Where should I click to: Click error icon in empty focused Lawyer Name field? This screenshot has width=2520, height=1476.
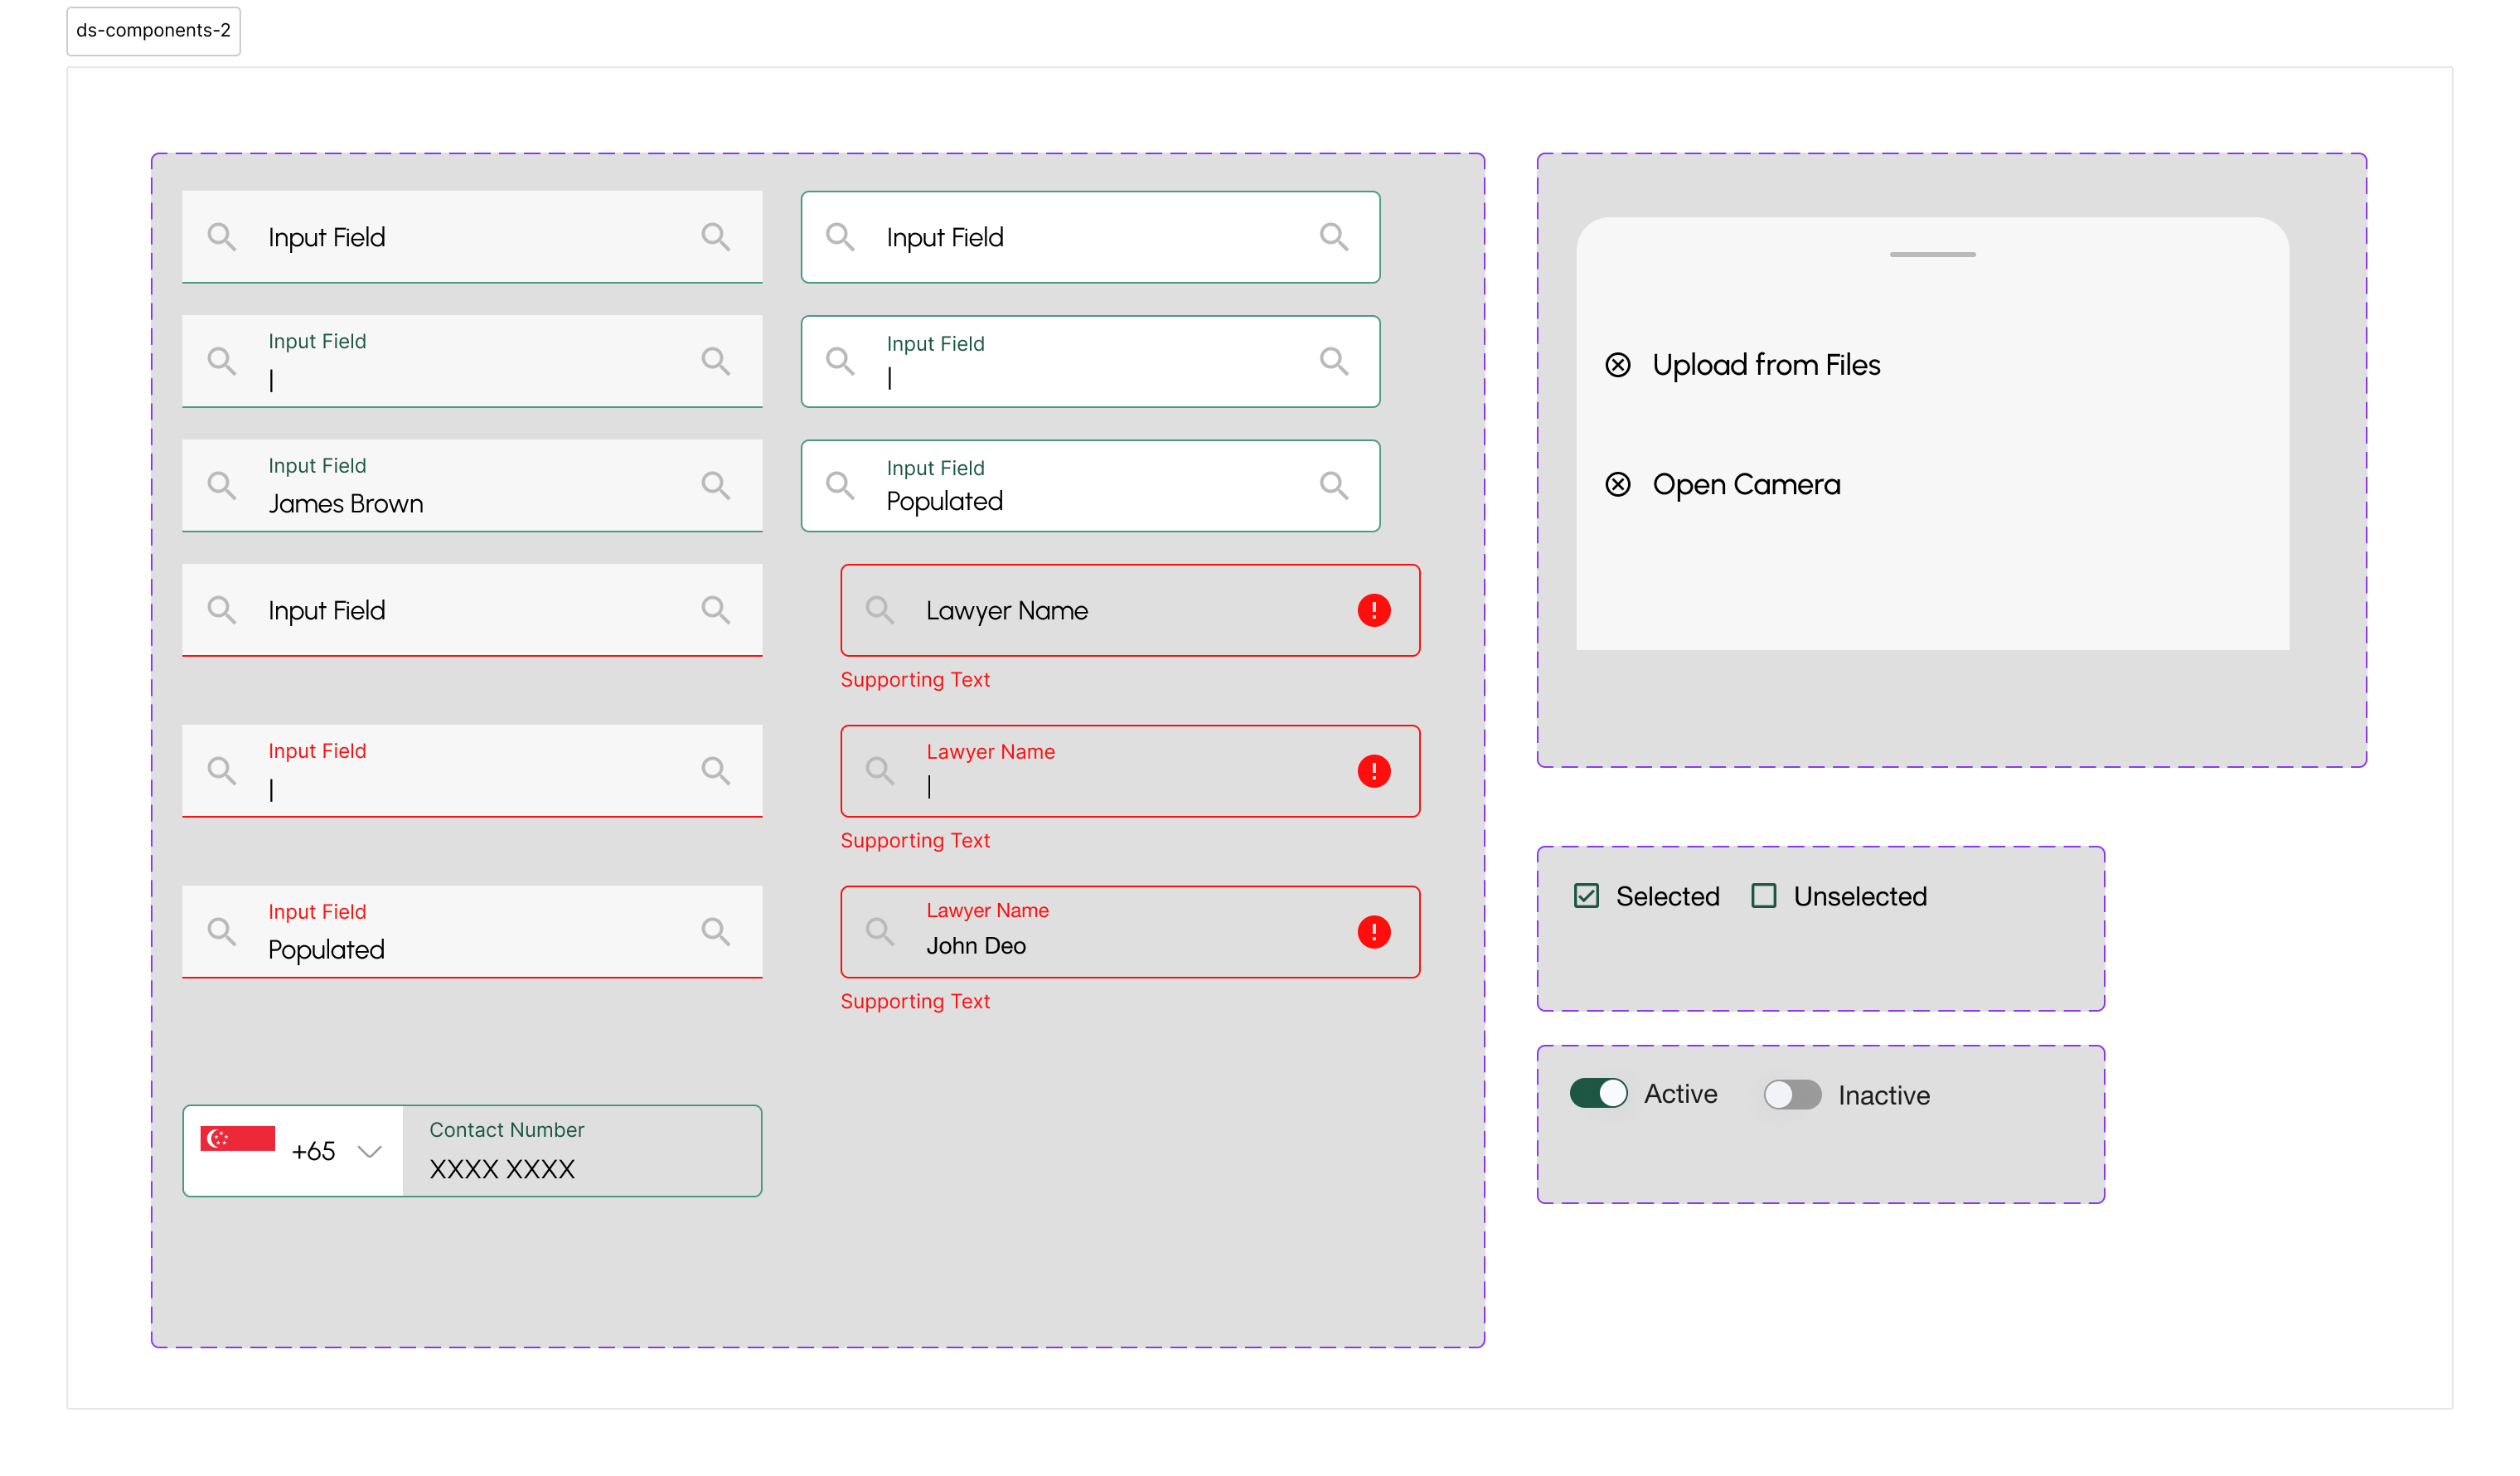pos(1374,771)
